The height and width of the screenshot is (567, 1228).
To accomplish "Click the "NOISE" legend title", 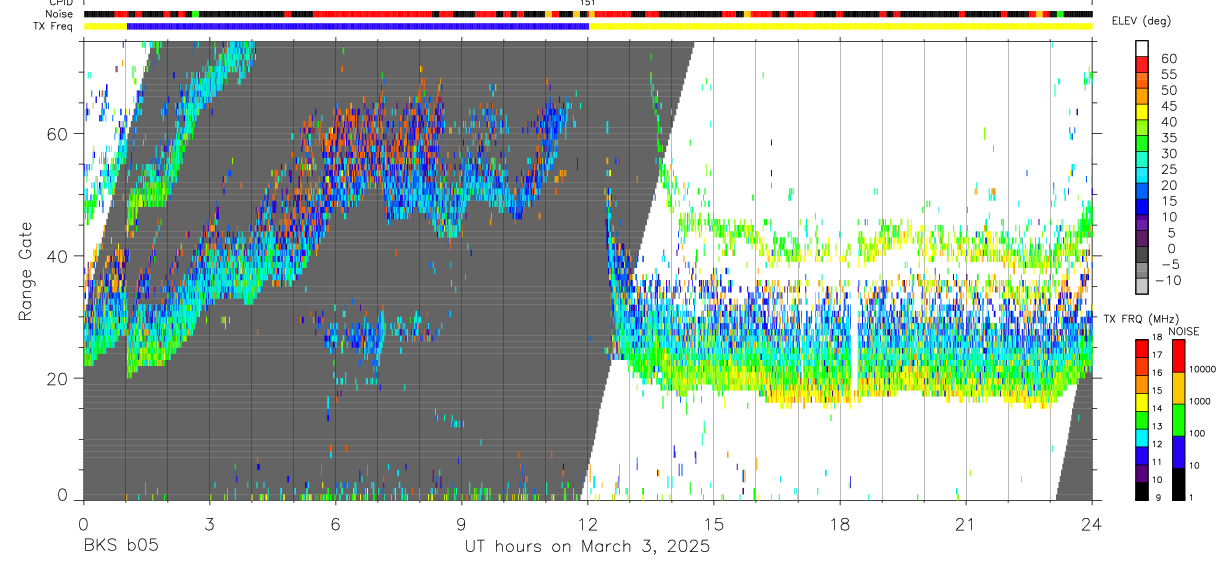I will click(x=1184, y=332).
